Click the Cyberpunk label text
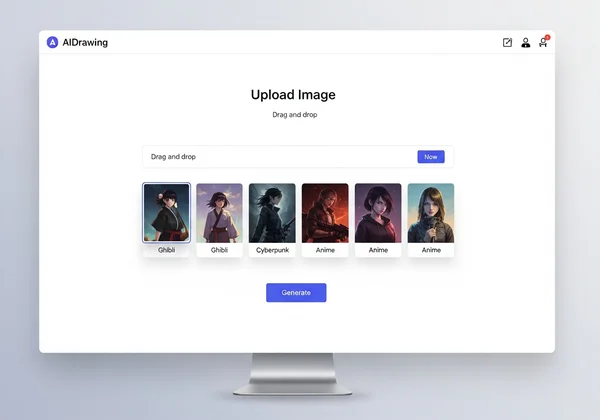 (x=272, y=250)
